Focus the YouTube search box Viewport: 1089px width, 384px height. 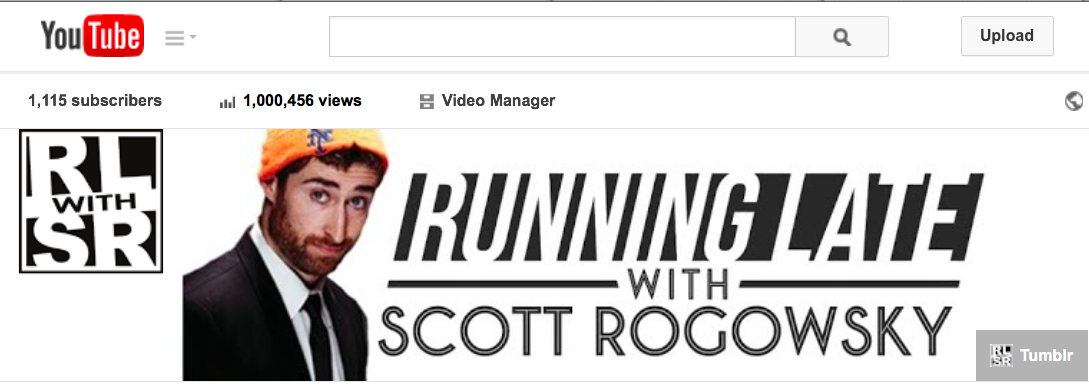pos(562,37)
